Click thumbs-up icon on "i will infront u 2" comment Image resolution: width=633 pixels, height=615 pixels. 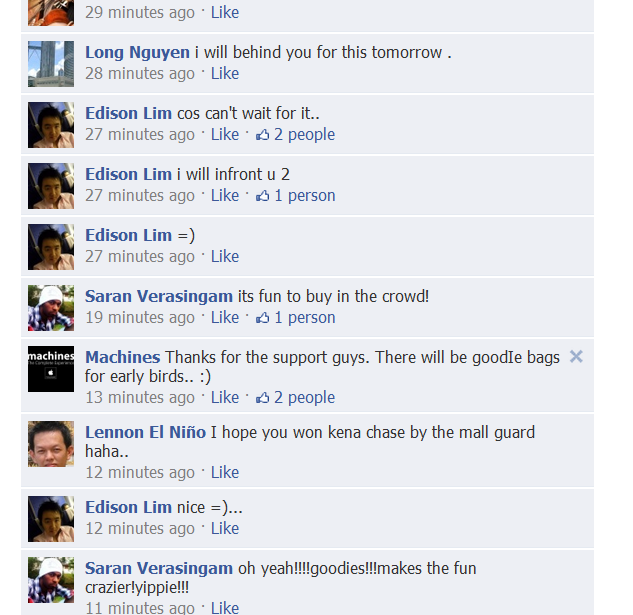click(262, 196)
